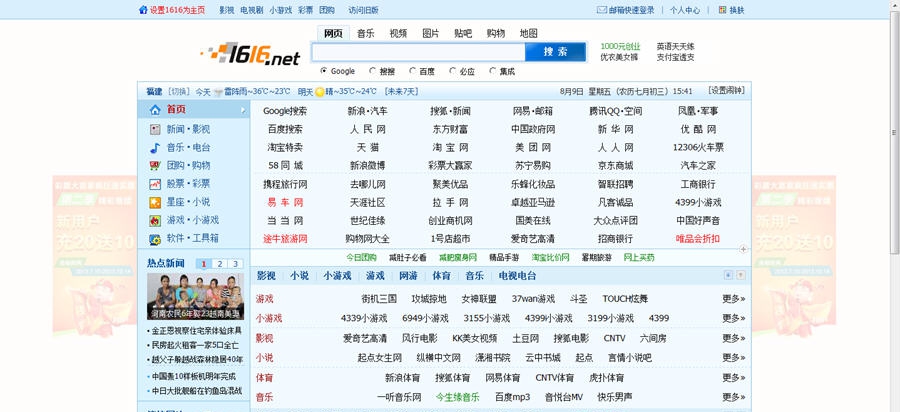
Task: Click the up arrow icon in category bar
Action: coord(741,275)
